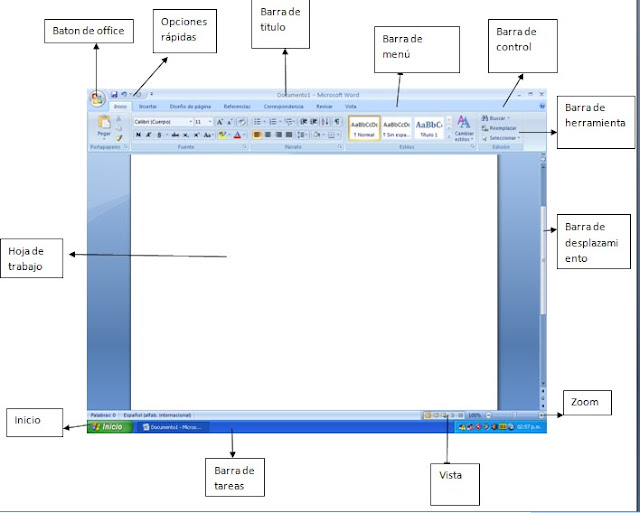This screenshot has width=640, height=513.
Task: Open the Revisar tab
Action: point(324,107)
